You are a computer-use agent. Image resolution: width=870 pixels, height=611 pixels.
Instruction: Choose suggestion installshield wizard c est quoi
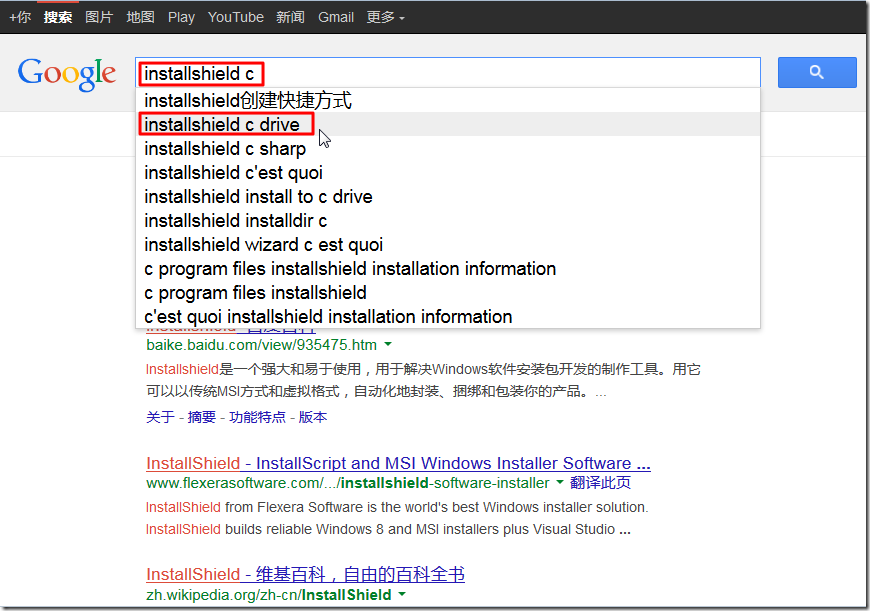448,245
